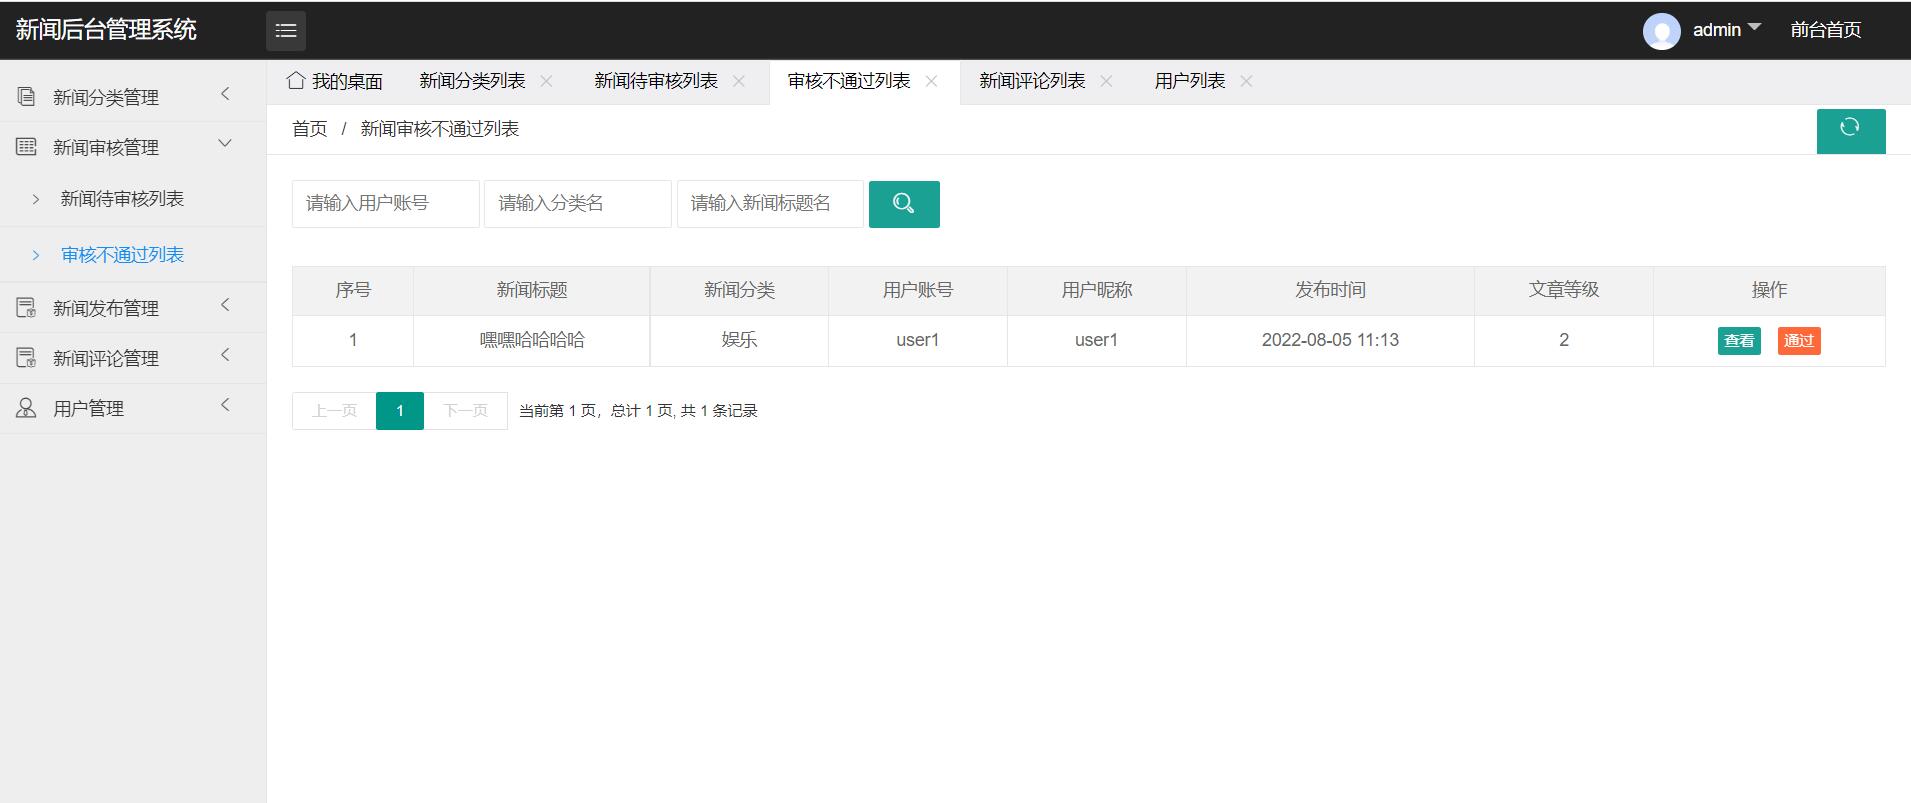Toggle the sidebar with the hamburger menu icon
The height and width of the screenshot is (803, 1911).
point(286,31)
